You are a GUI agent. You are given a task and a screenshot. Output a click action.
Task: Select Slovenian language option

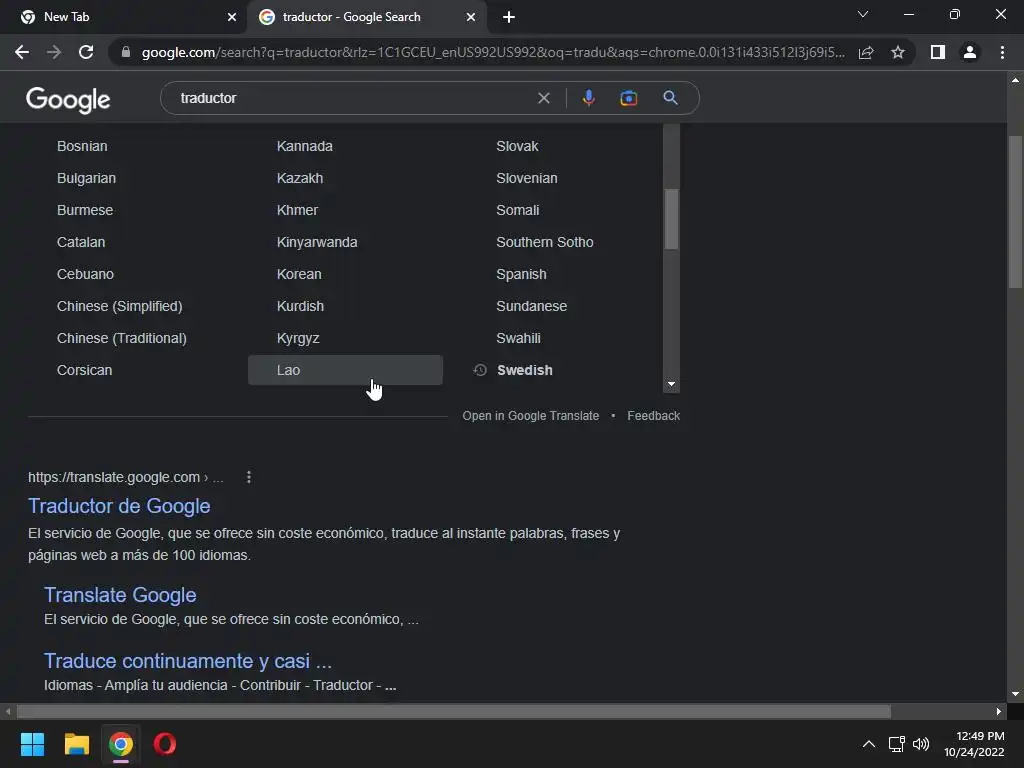pyautogui.click(x=527, y=178)
